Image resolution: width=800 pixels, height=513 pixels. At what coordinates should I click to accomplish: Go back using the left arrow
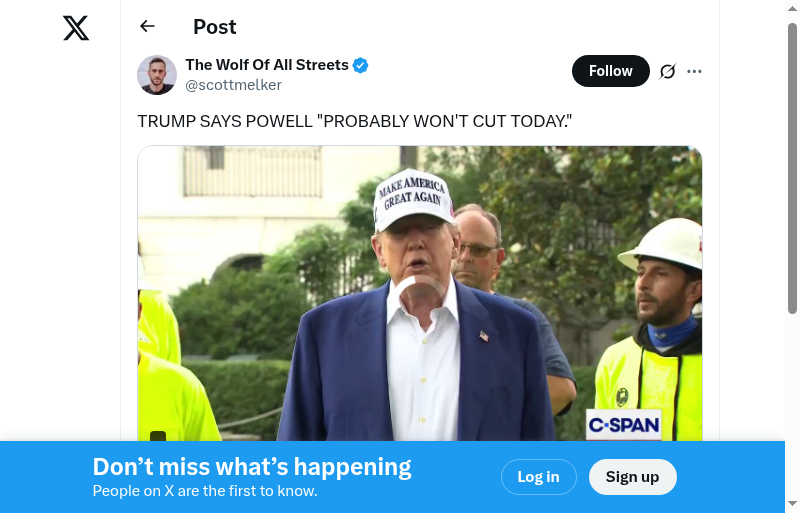coord(147,26)
